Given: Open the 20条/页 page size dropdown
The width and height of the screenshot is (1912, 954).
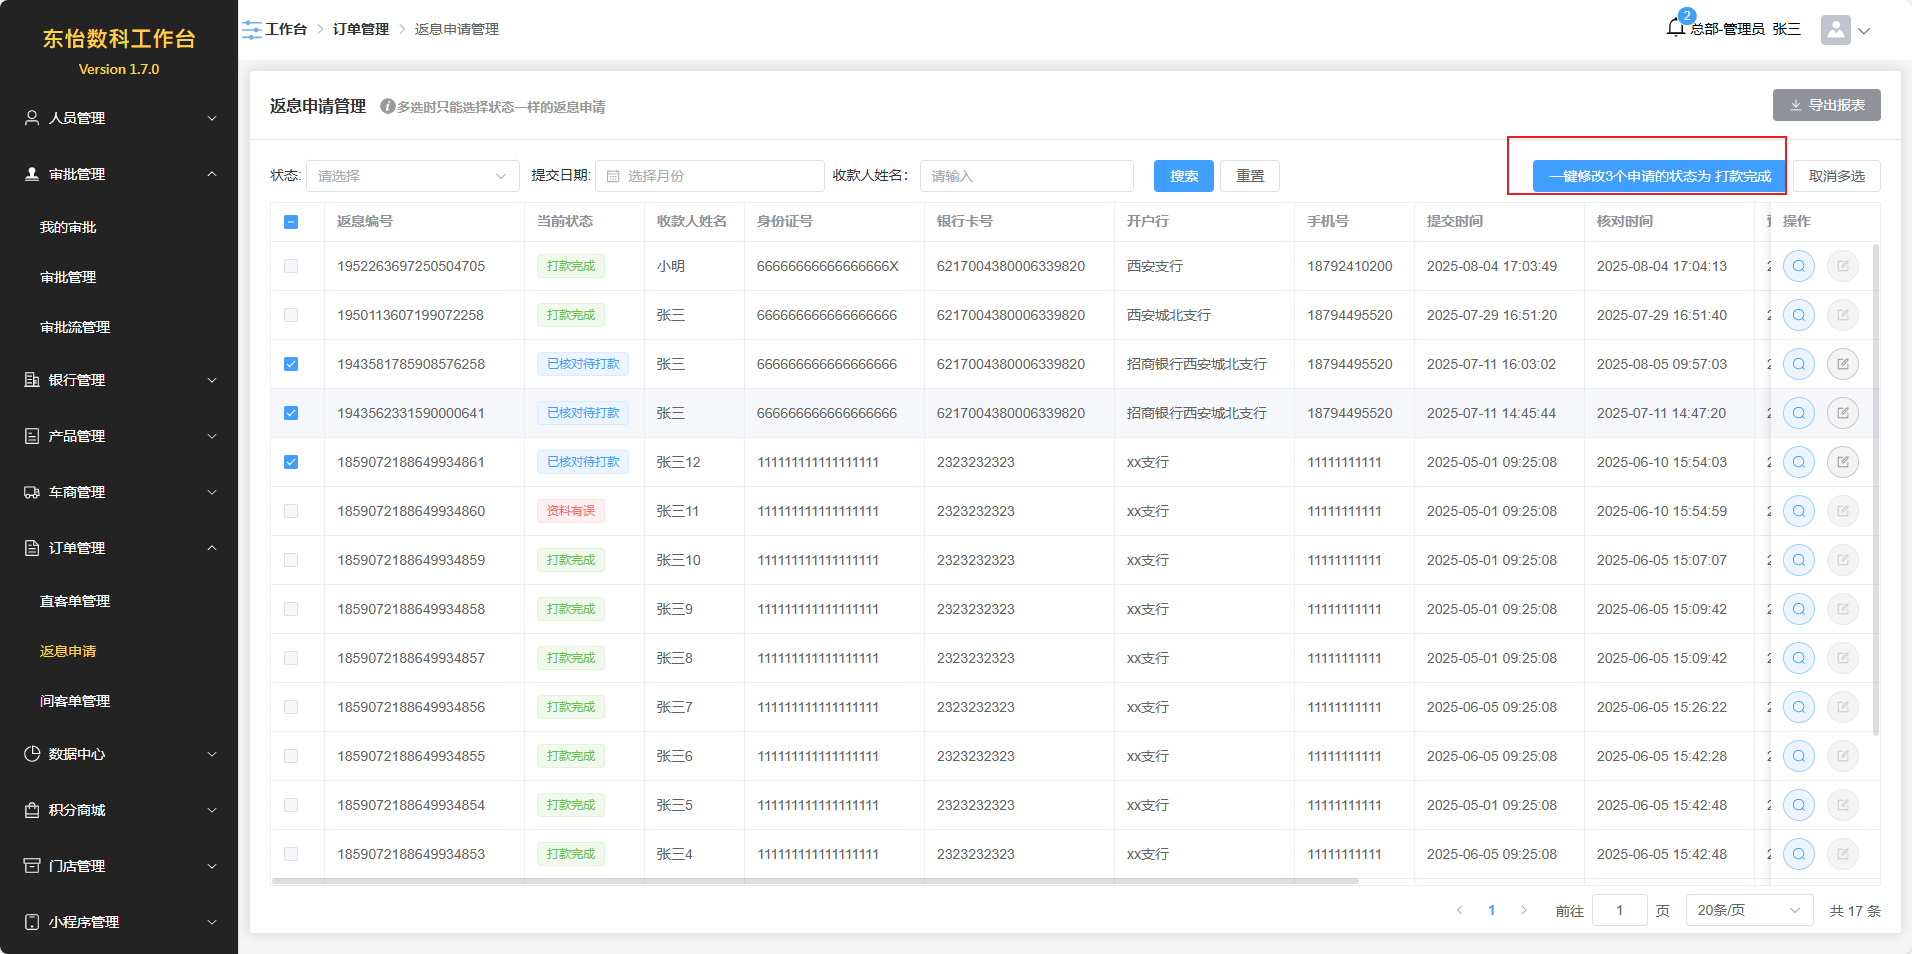Looking at the screenshot, I should (x=1748, y=910).
